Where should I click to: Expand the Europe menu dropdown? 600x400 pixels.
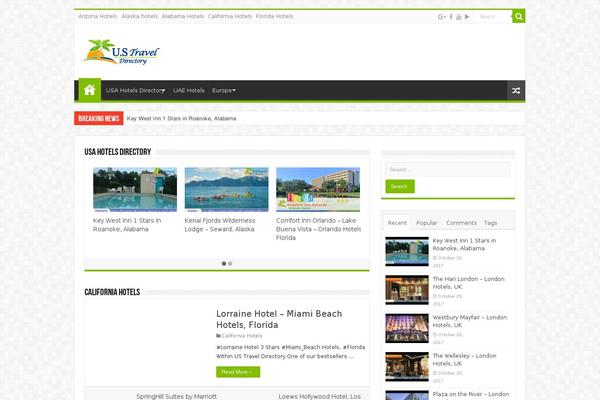coord(224,90)
